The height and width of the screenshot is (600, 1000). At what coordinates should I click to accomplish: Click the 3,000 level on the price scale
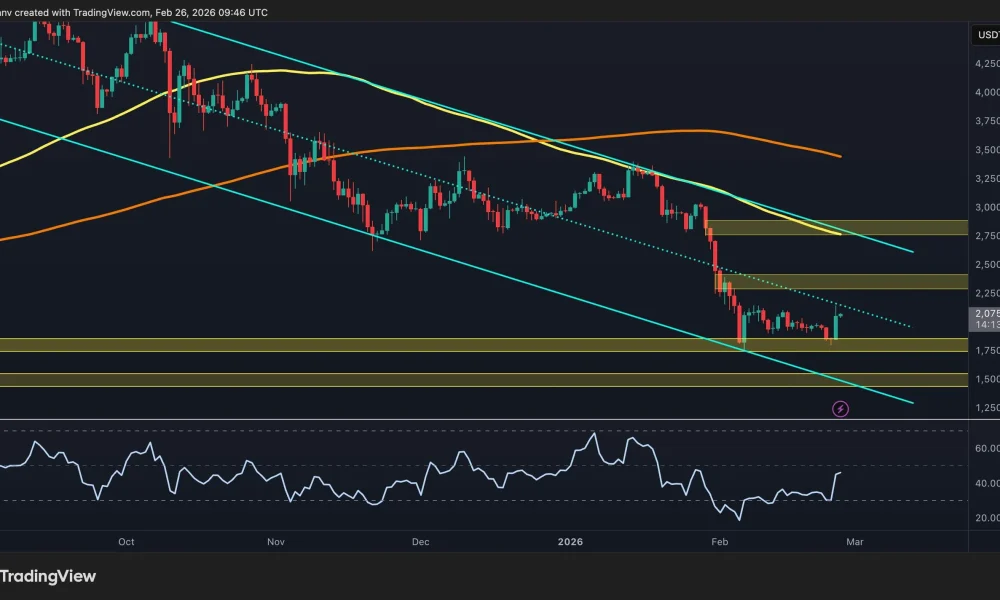tap(985, 205)
